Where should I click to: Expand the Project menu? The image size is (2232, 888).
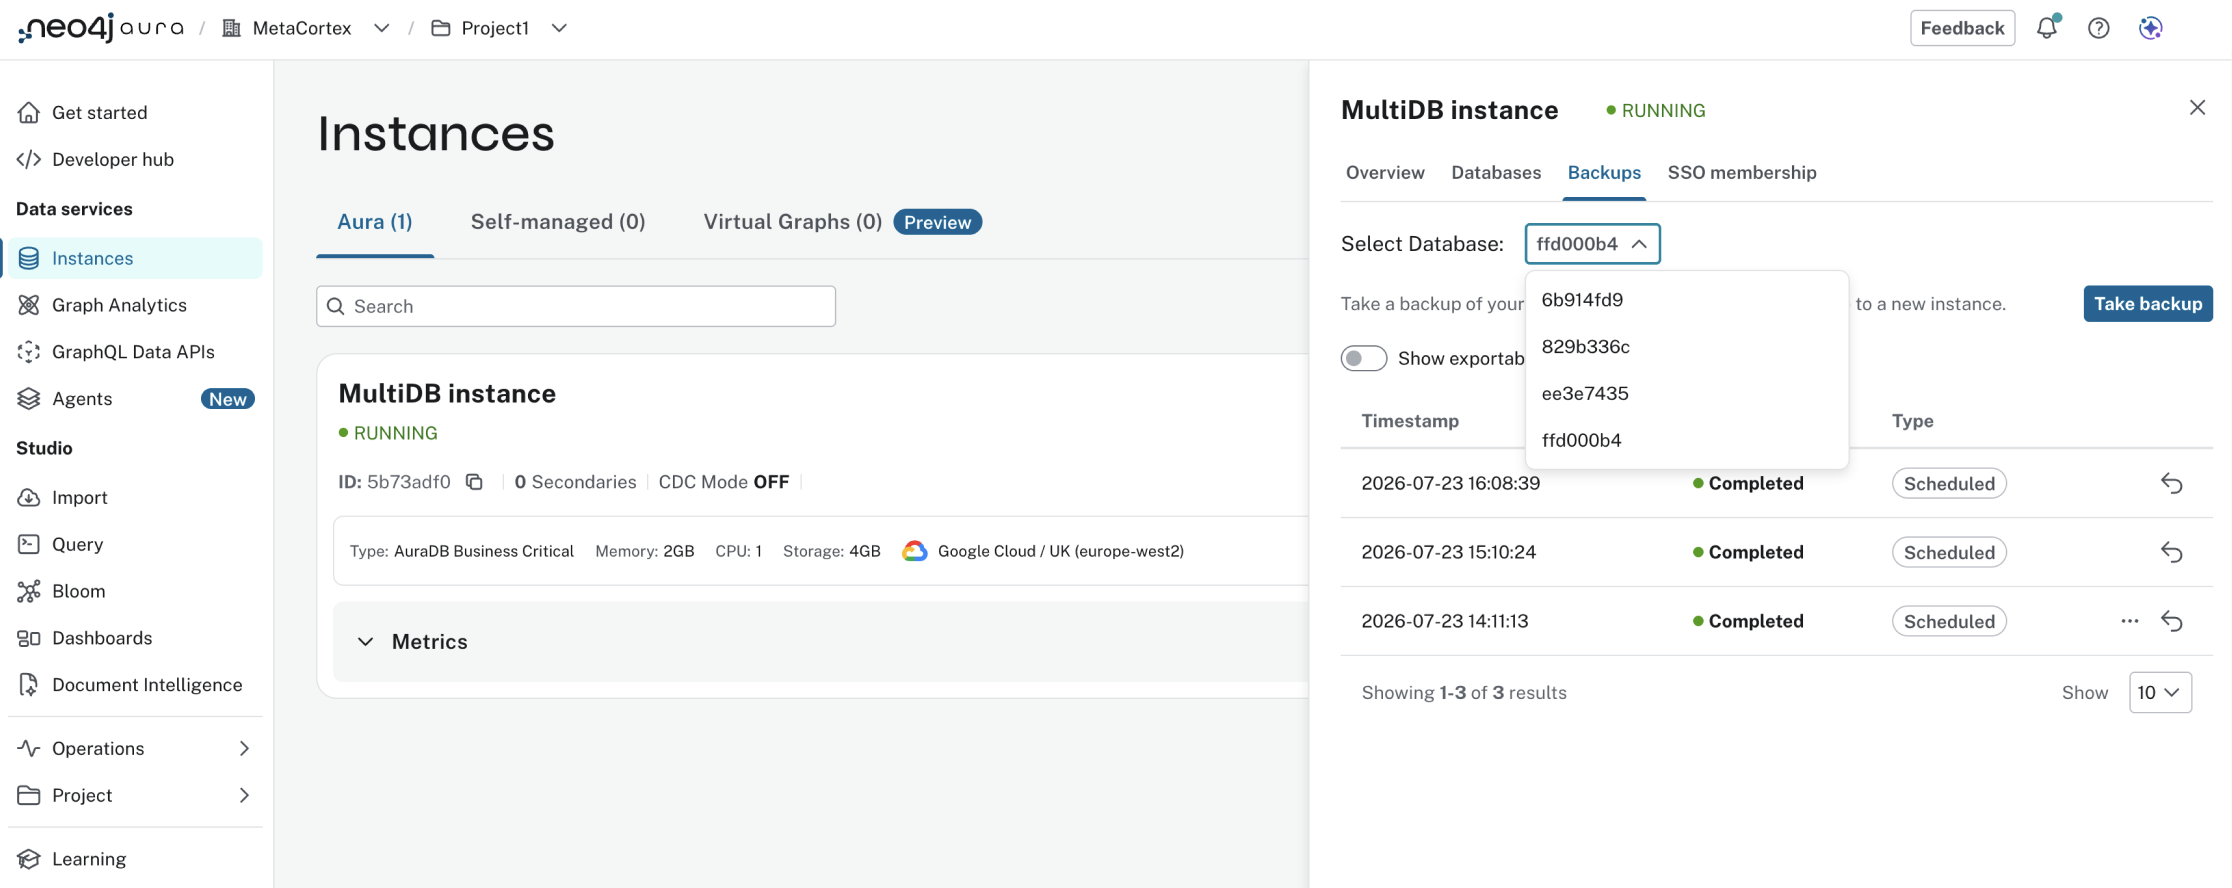(135, 796)
